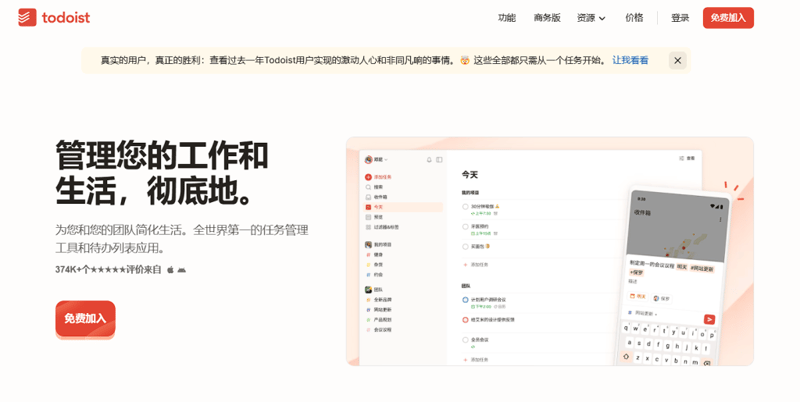This screenshot has width=800, height=402.
Task: Tap the shift key on the phone keyboard
Action: point(626,356)
